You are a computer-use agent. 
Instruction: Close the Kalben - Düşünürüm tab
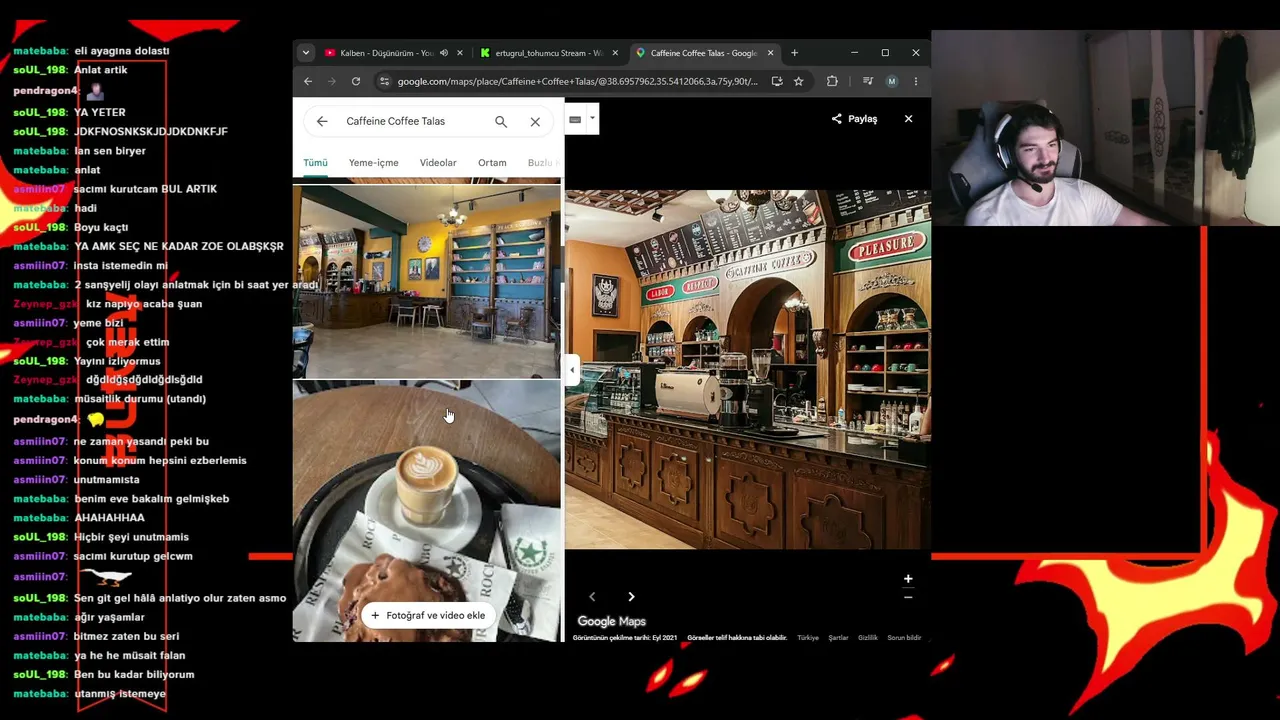460,53
